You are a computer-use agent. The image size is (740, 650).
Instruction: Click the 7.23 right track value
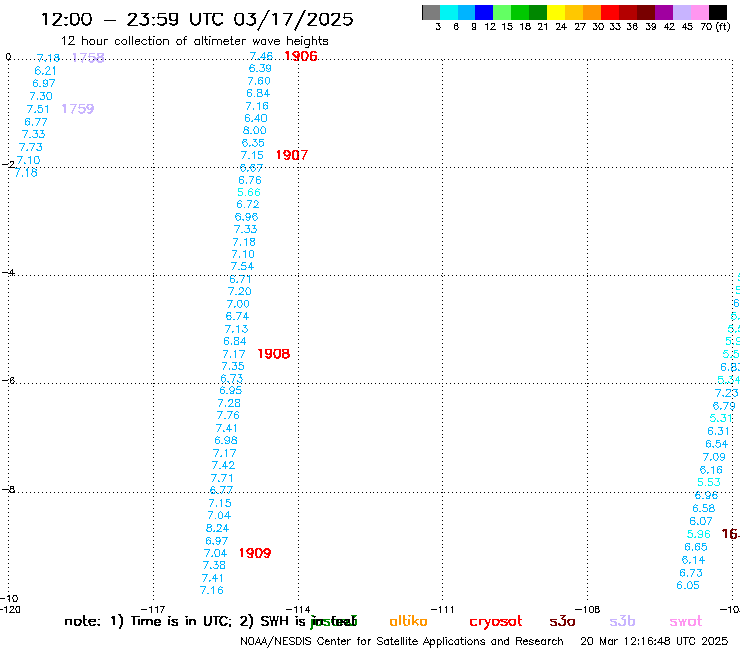[726, 393]
